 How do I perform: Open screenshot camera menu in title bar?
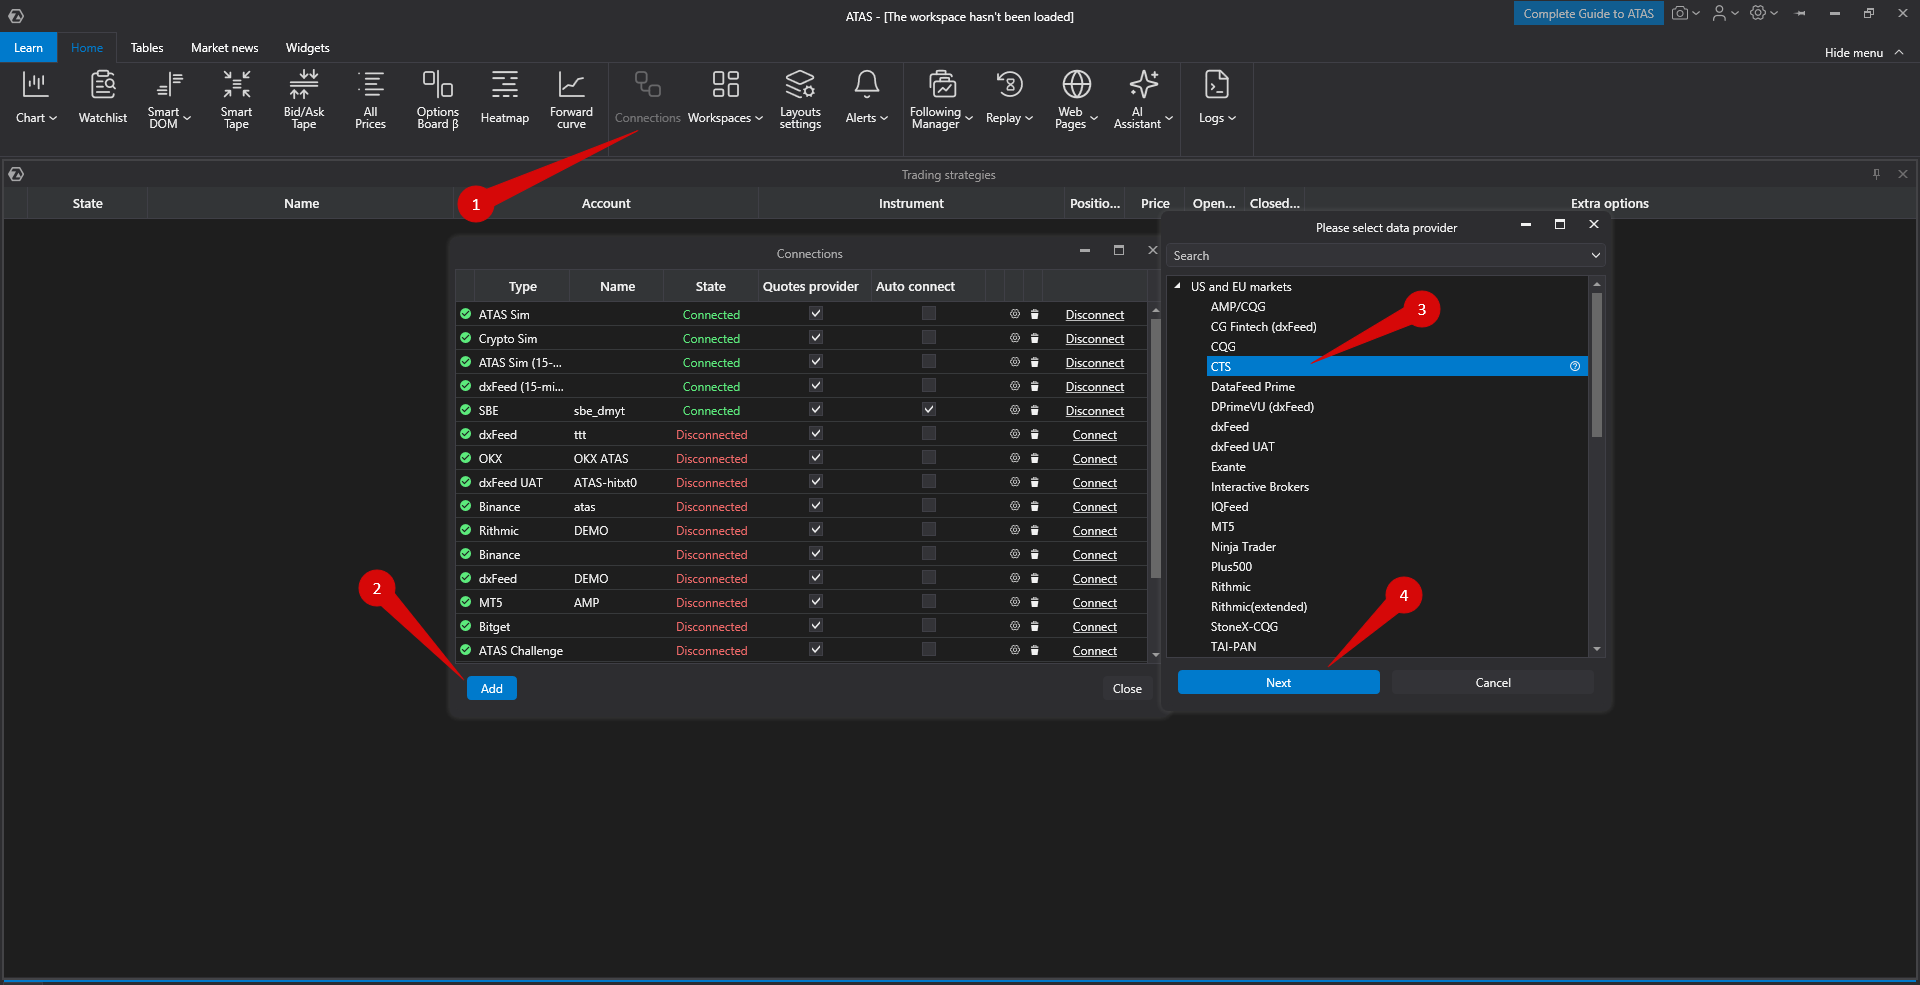(x=1686, y=13)
